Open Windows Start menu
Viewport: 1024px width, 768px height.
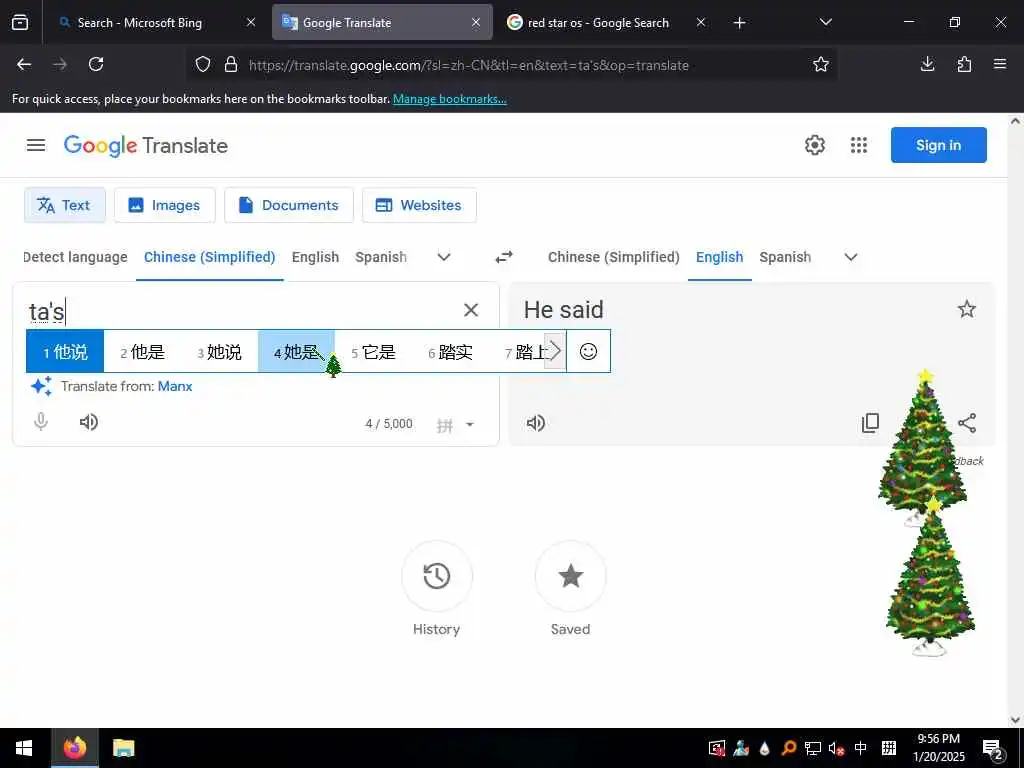(x=24, y=748)
